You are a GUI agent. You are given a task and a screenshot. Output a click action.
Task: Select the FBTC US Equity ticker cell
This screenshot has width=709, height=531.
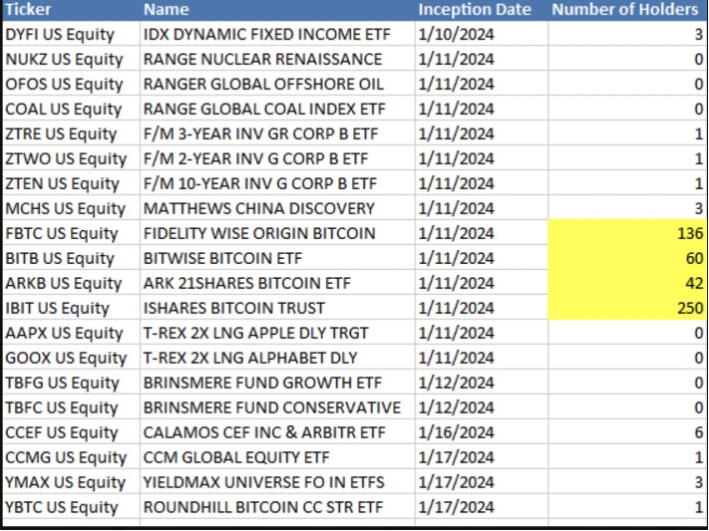point(68,234)
